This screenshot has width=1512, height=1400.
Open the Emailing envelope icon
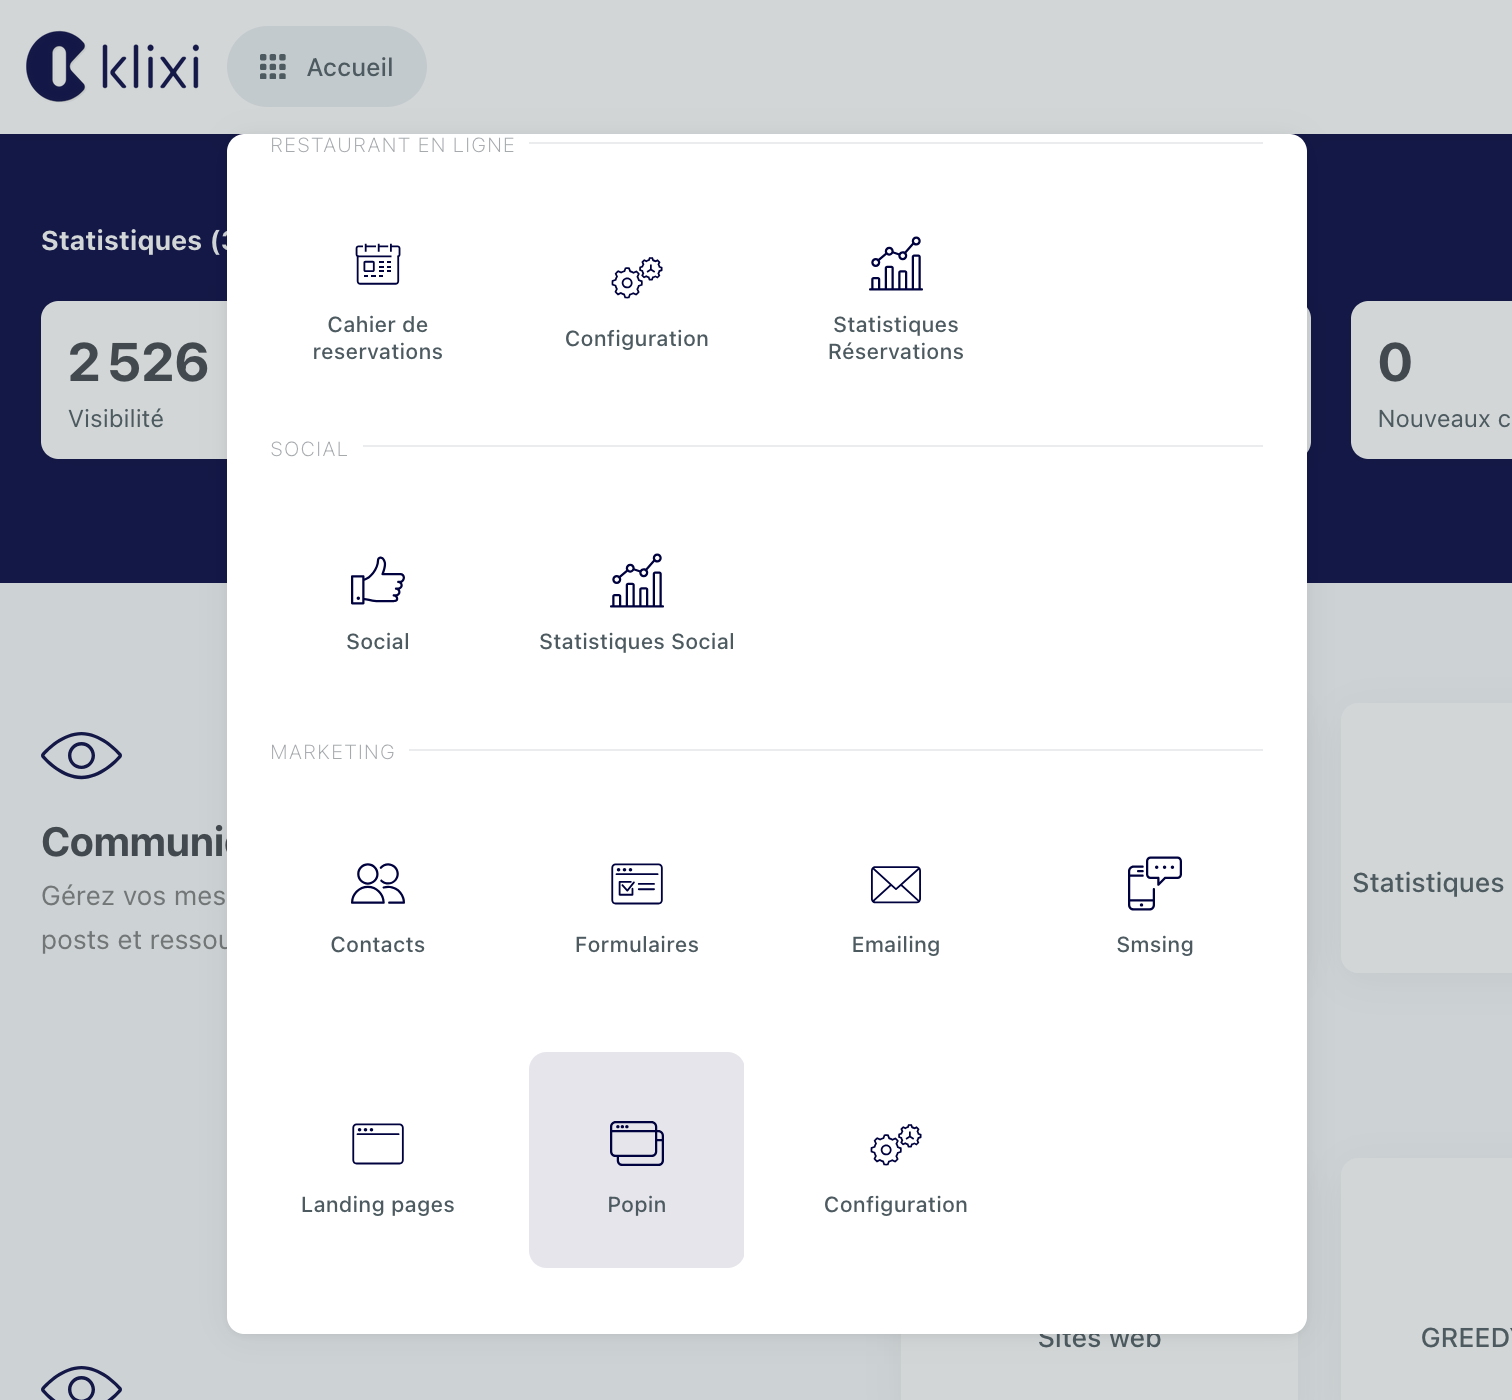896,884
